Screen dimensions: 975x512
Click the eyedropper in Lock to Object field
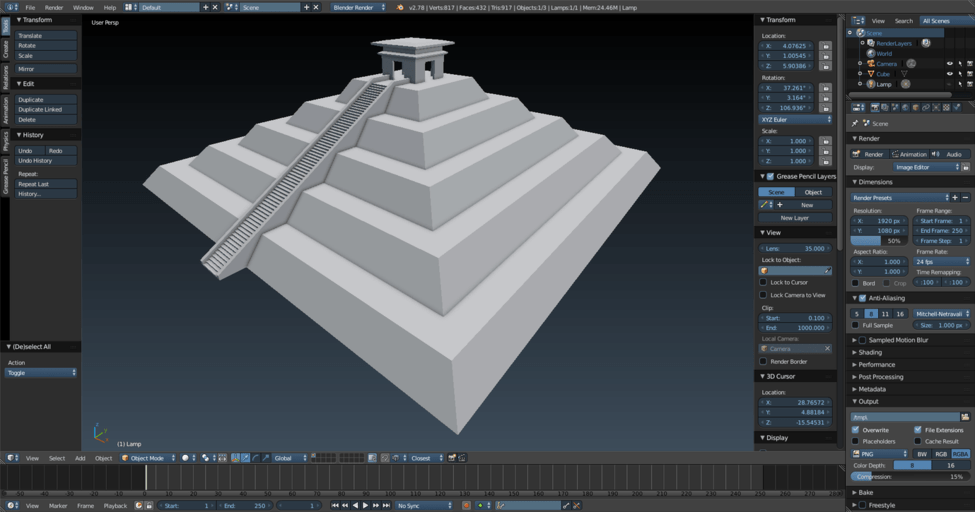click(x=827, y=271)
